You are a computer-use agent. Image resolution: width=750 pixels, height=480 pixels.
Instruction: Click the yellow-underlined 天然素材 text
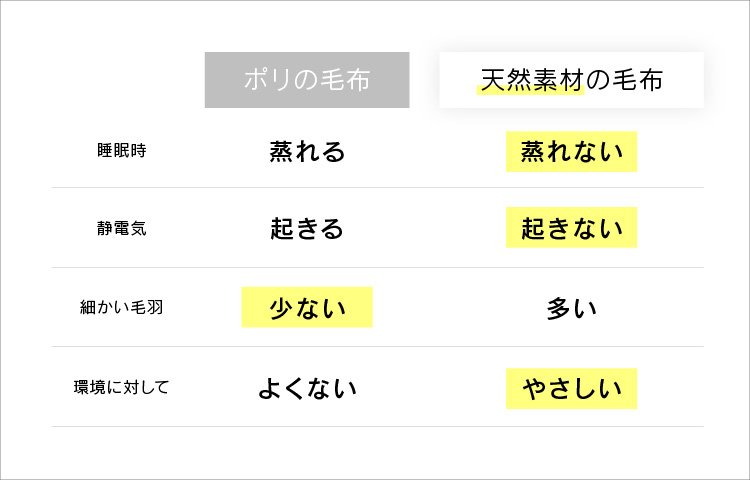pos(531,80)
